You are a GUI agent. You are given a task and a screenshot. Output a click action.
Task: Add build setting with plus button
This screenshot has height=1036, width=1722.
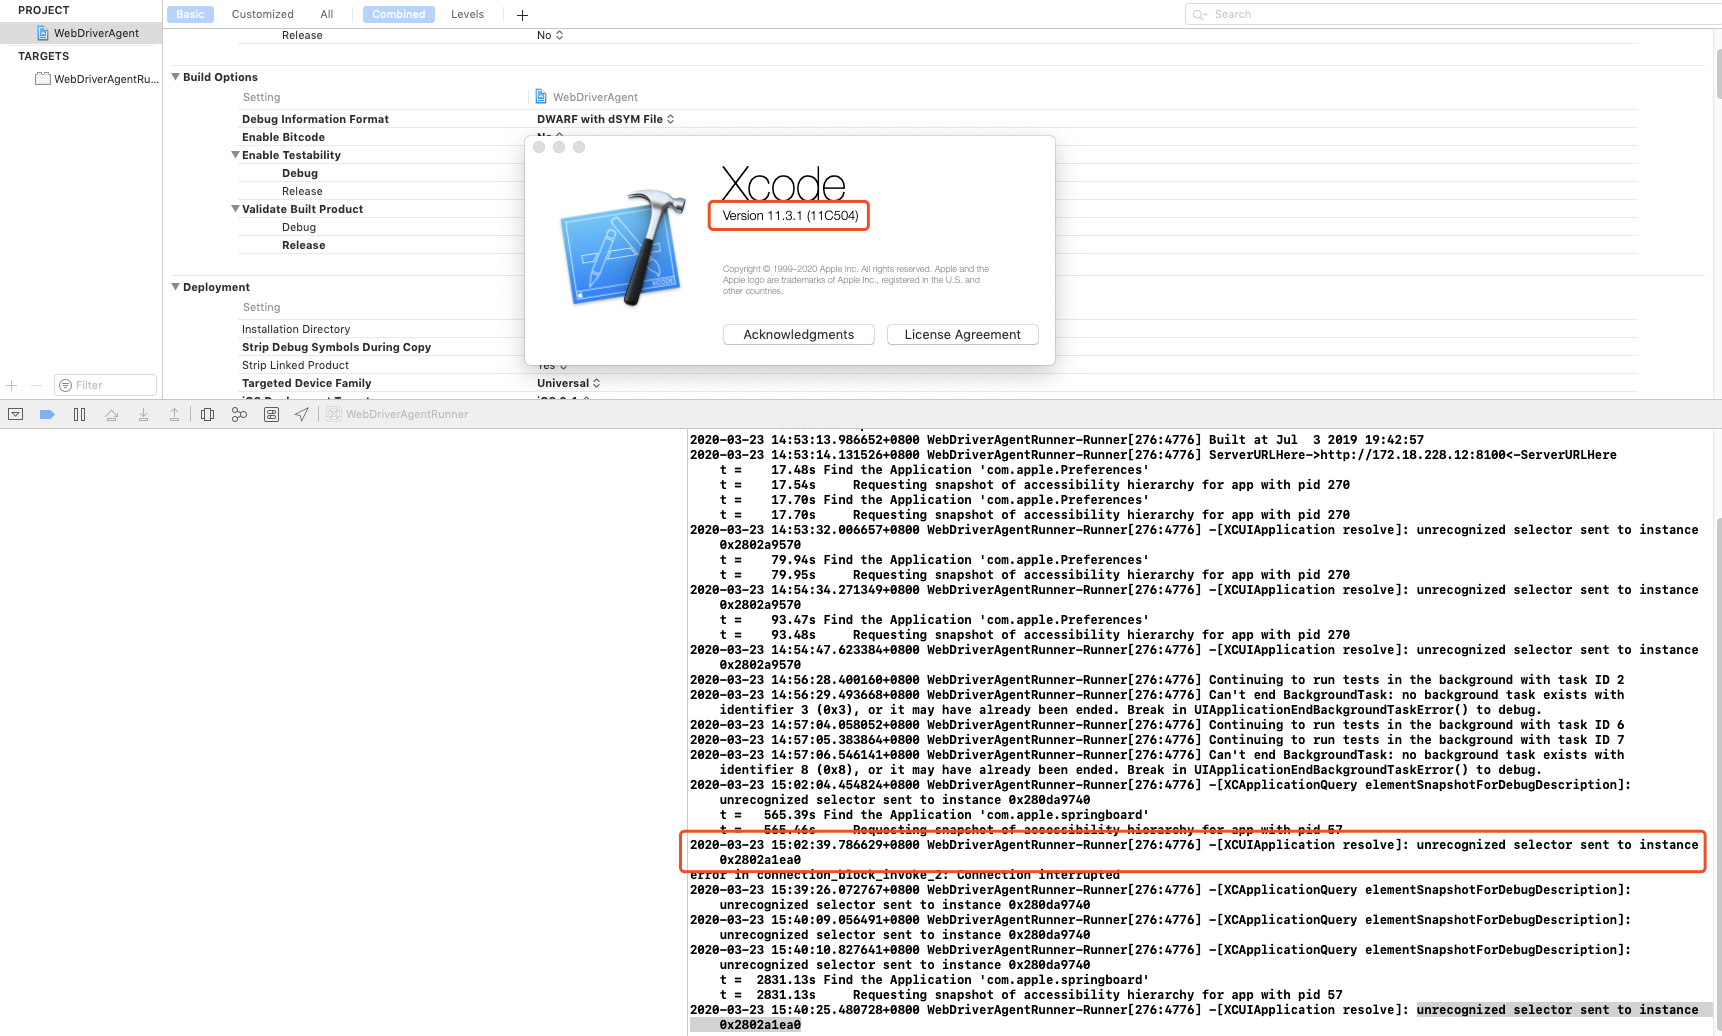pyautogui.click(x=522, y=15)
